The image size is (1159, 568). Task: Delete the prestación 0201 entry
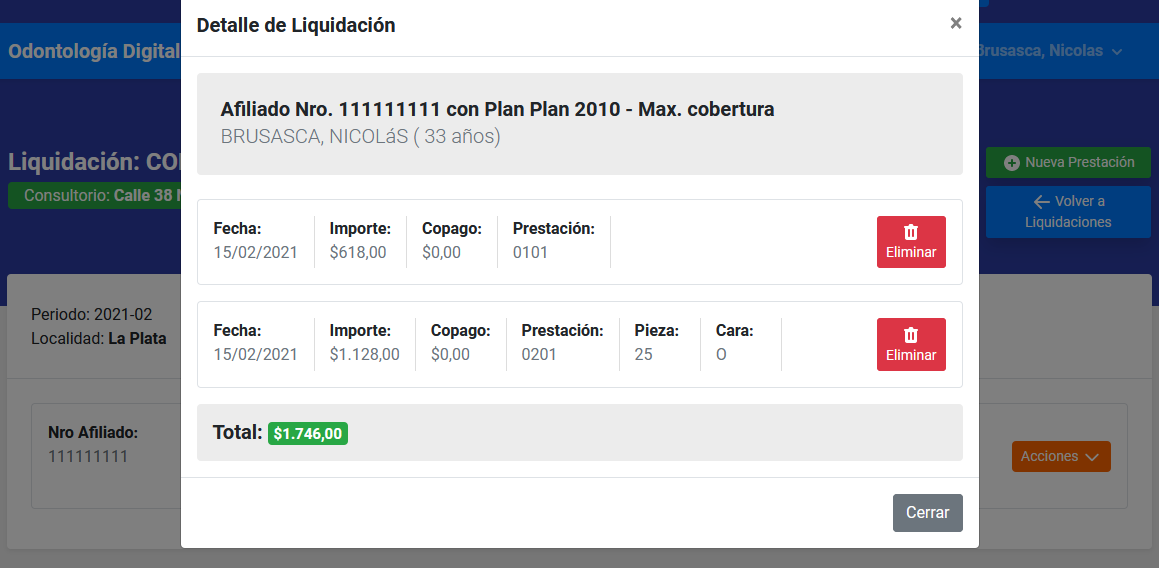[911, 344]
